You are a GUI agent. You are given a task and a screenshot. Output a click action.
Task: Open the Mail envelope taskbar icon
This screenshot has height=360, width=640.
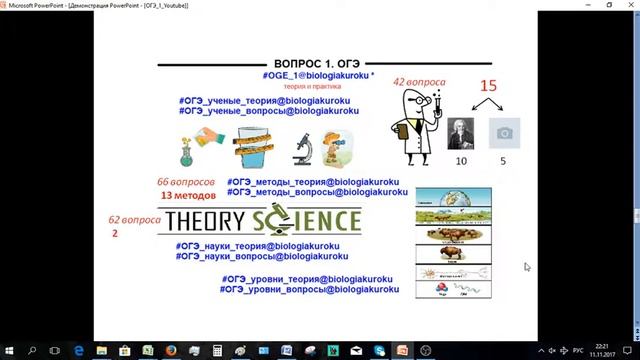click(356, 351)
